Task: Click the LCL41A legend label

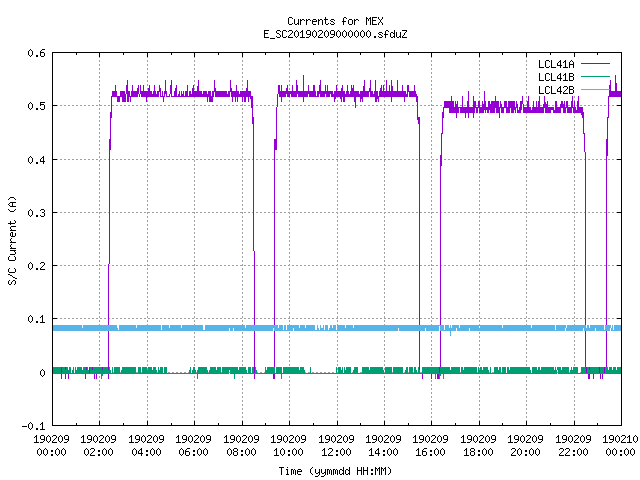Action: point(556,64)
